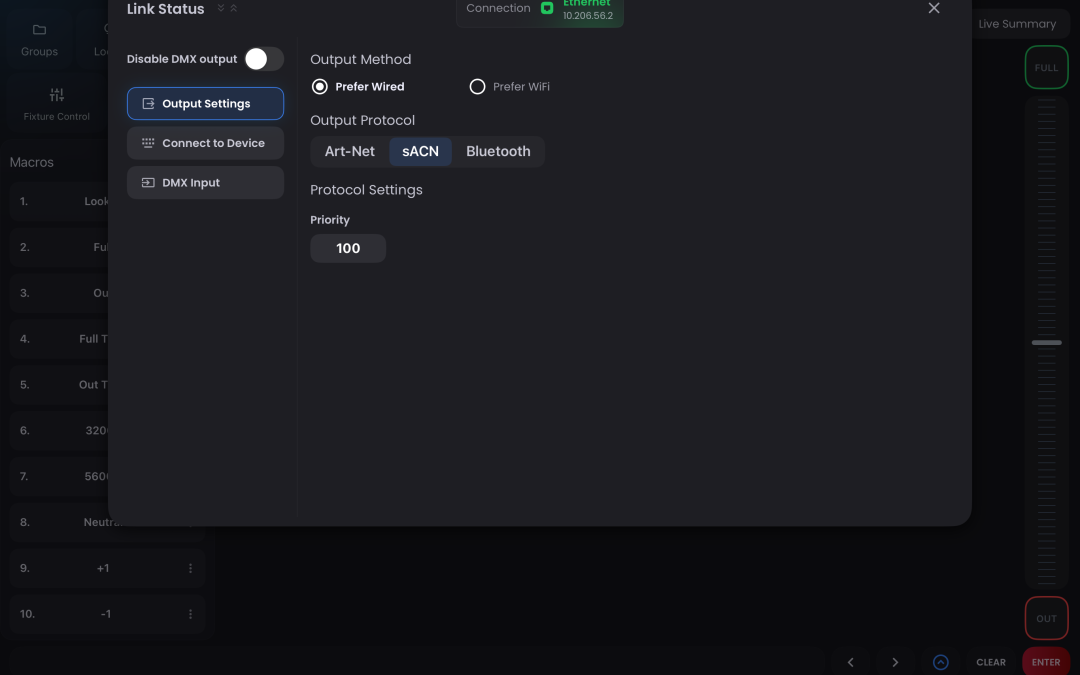
Task: Click the FULL intensity button
Action: pos(1046,68)
